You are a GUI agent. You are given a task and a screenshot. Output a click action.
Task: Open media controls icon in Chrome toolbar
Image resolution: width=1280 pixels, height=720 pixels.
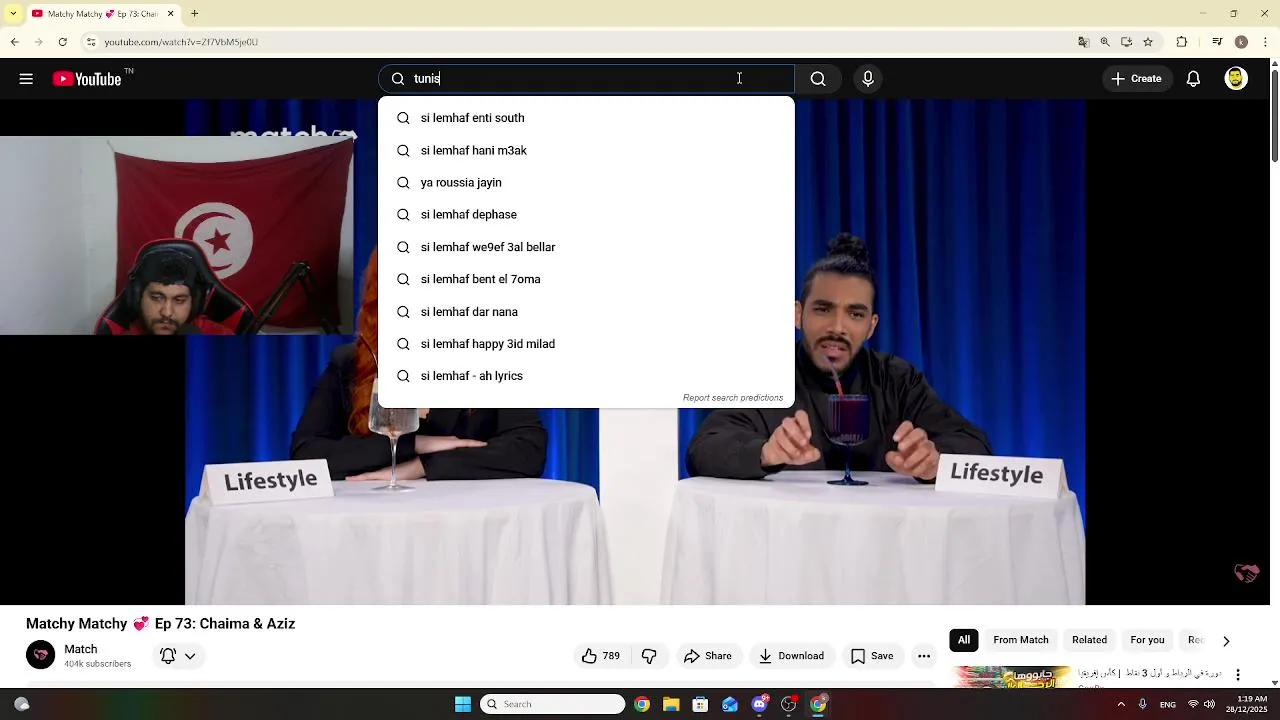click(1217, 42)
